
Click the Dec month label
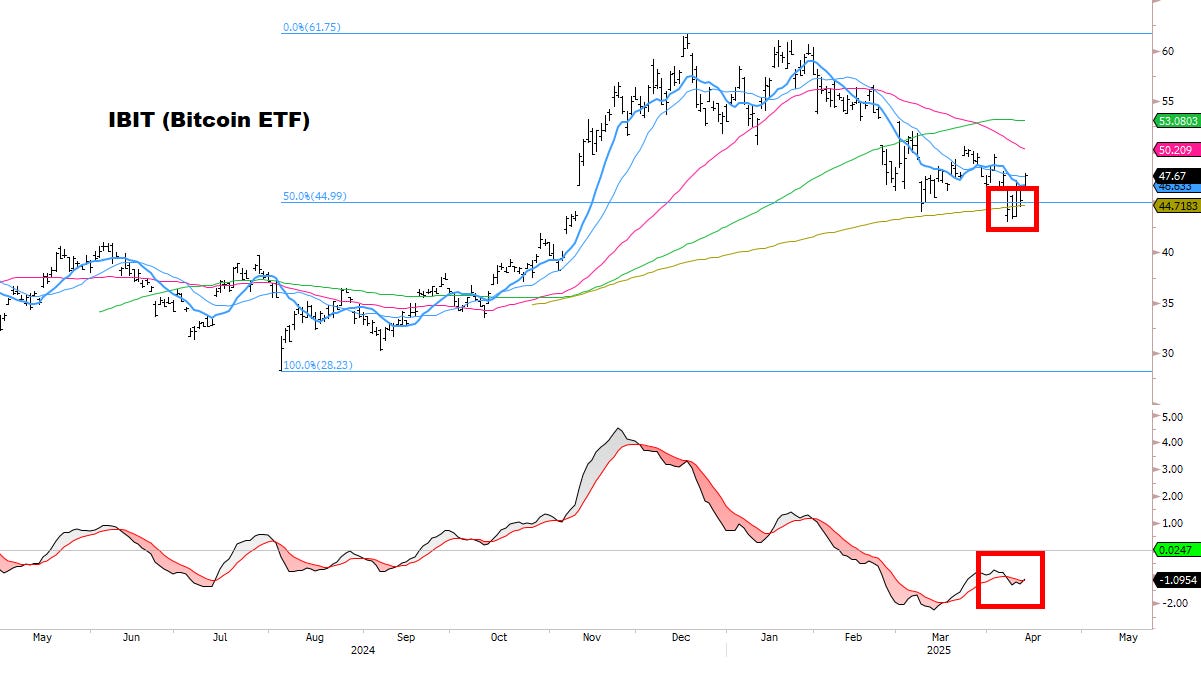point(680,637)
